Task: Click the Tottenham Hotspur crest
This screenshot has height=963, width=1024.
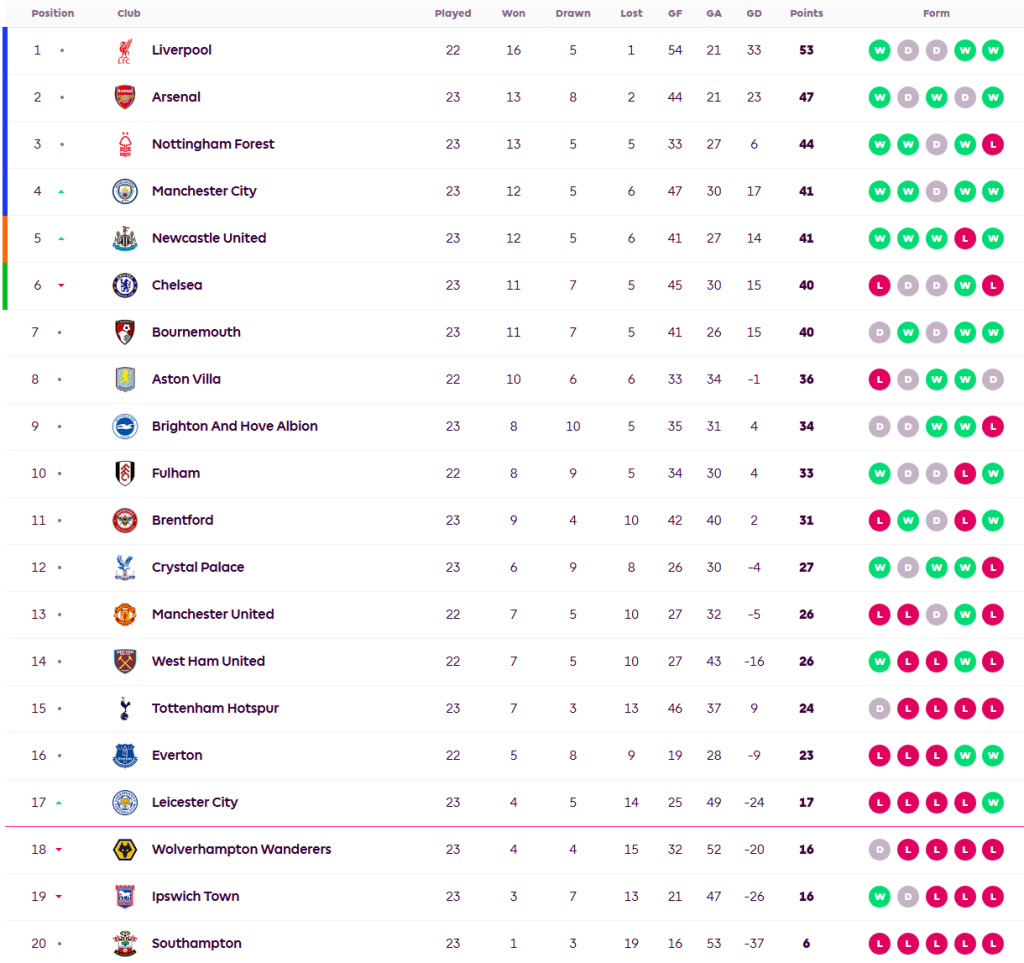Action: point(125,709)
